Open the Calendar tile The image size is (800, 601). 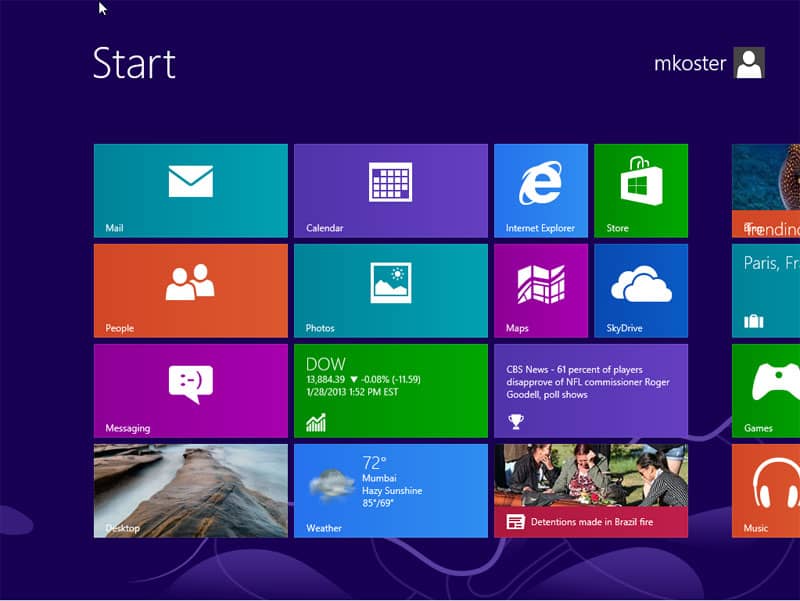391,190
